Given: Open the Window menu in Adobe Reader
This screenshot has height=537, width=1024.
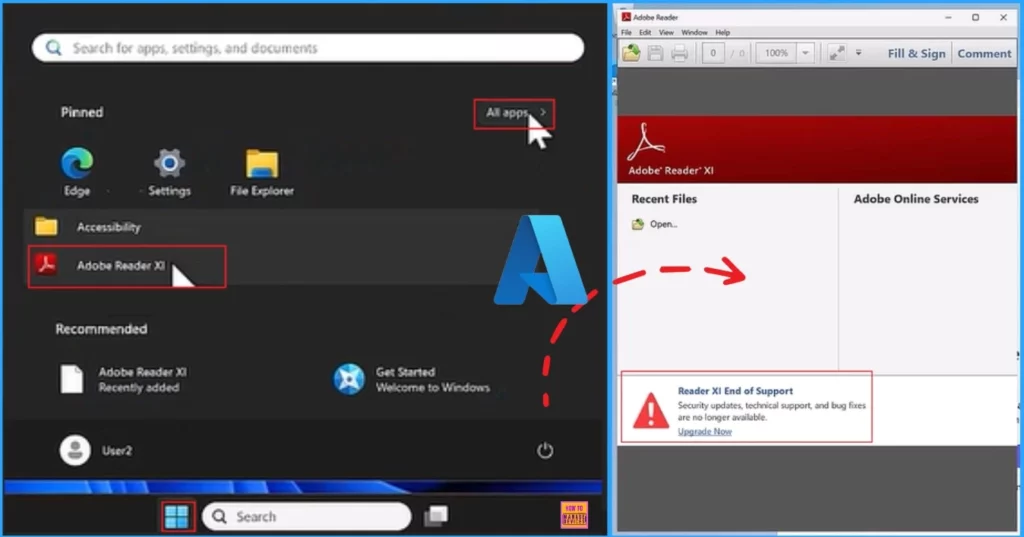Looking at the screenshot, I should [x=694, y=32].
